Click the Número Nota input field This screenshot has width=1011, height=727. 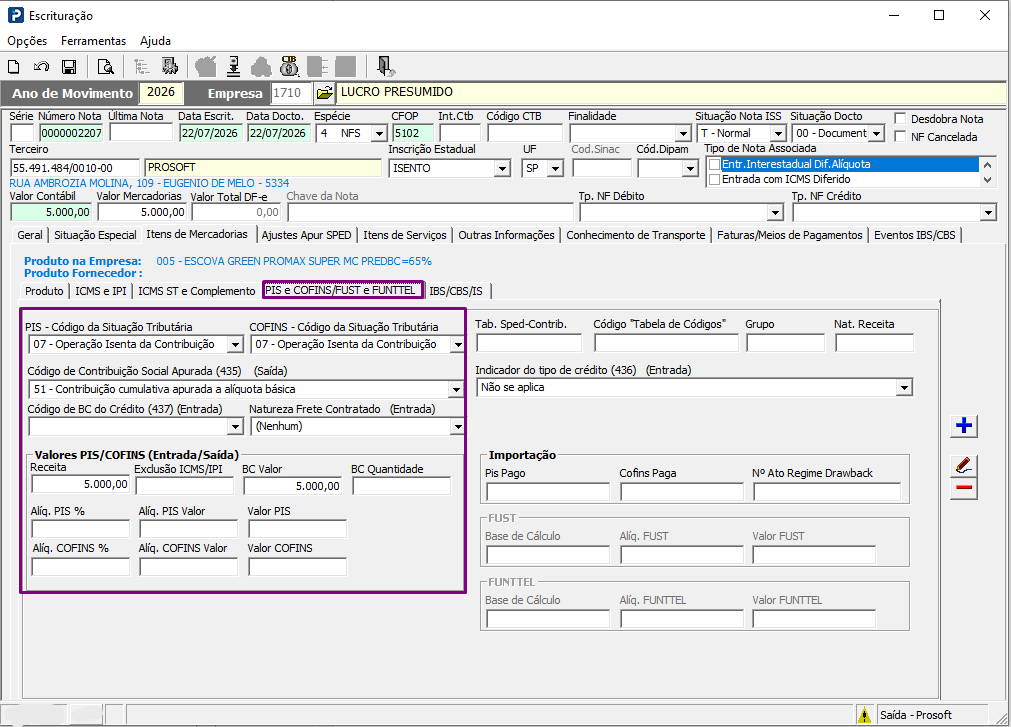[x=70, y=133]
